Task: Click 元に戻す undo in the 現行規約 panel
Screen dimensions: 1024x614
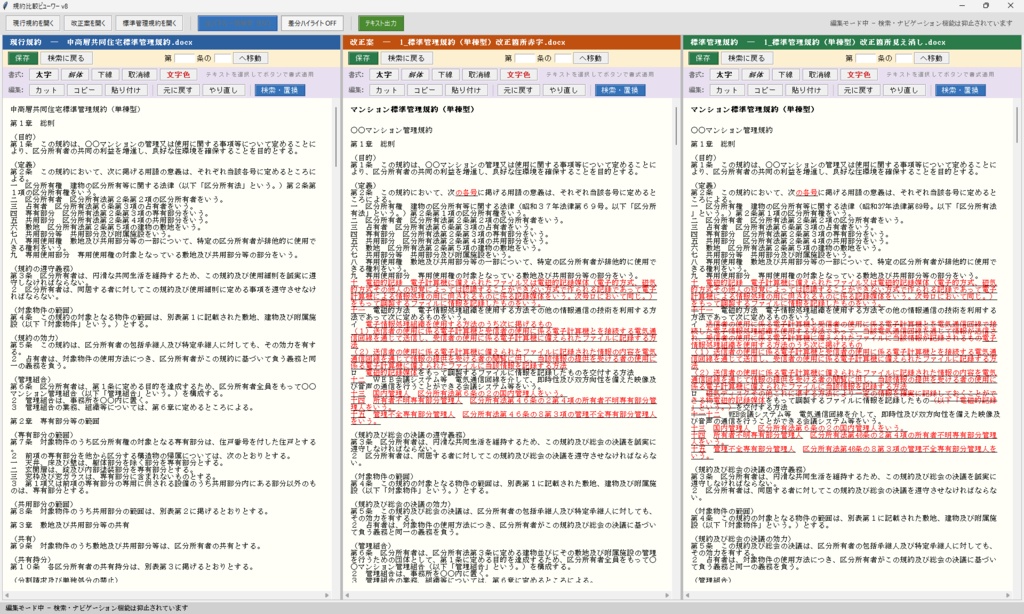Action: (178, 90)
